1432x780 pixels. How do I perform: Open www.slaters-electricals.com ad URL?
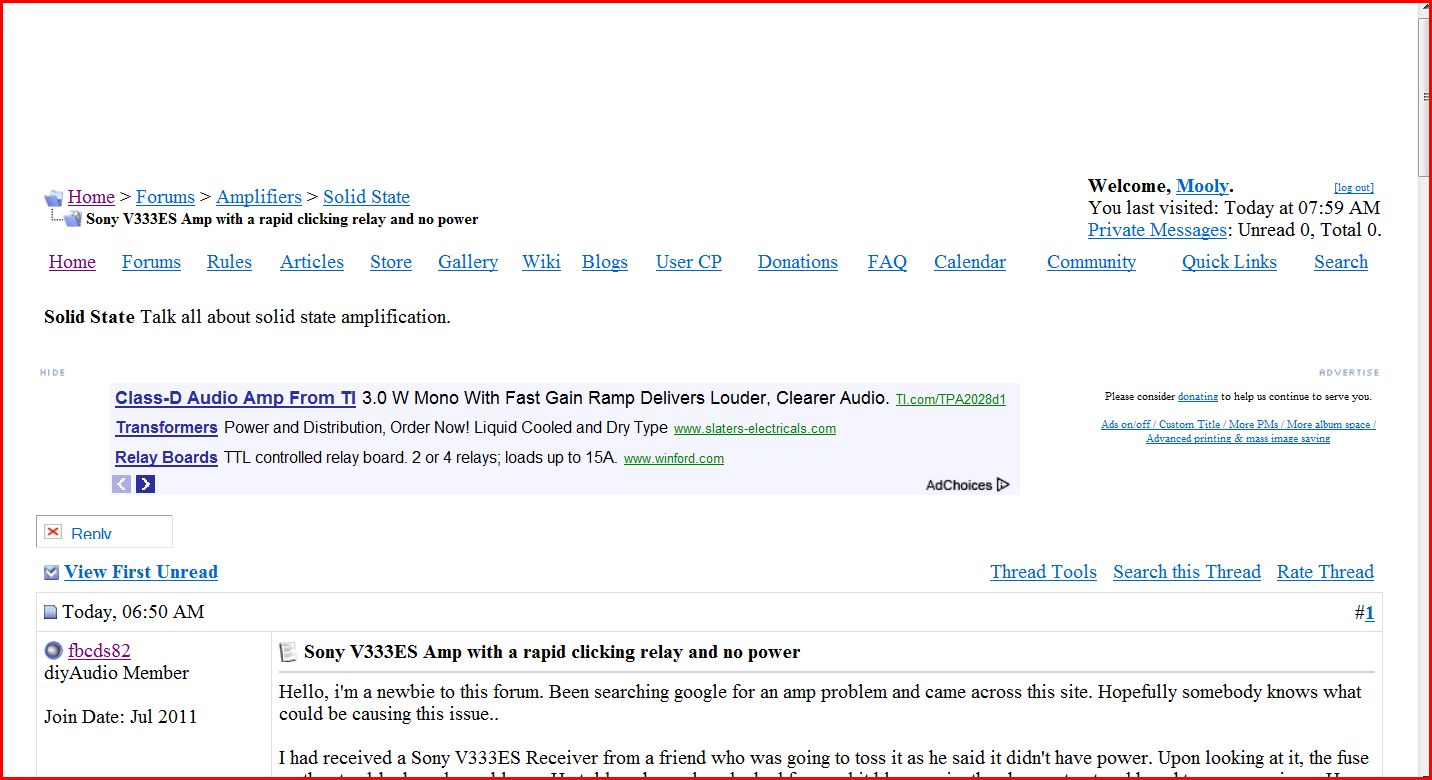coord(755,429)
